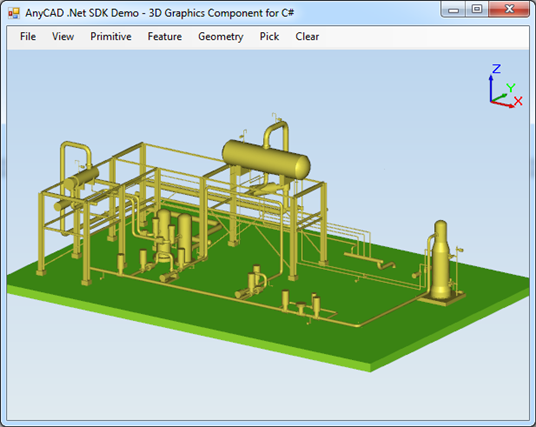Open the Feature menu

coord(164,37)
